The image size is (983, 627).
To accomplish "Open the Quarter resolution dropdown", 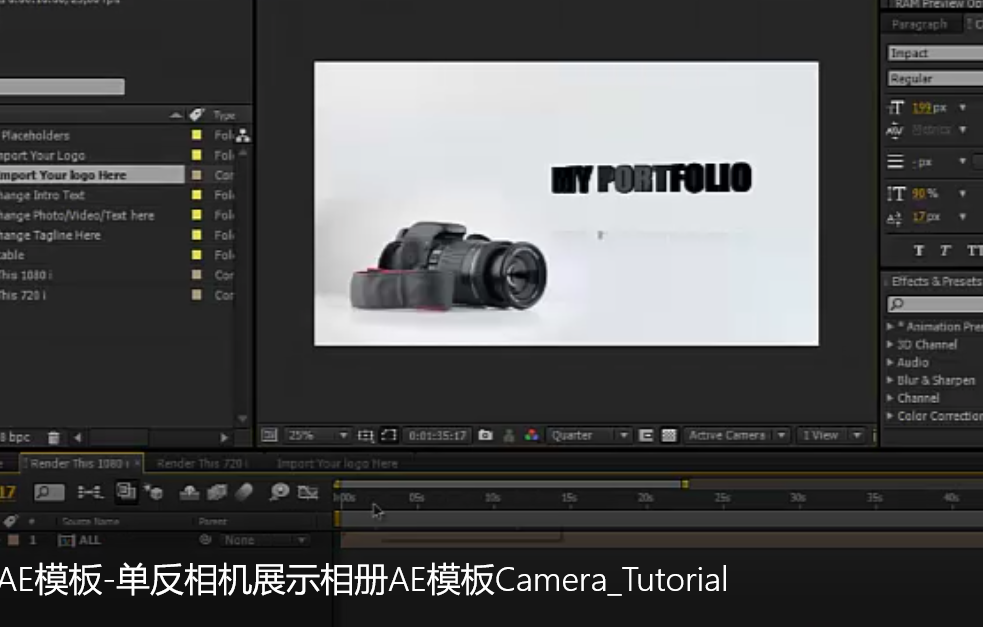I will (589, 435).
